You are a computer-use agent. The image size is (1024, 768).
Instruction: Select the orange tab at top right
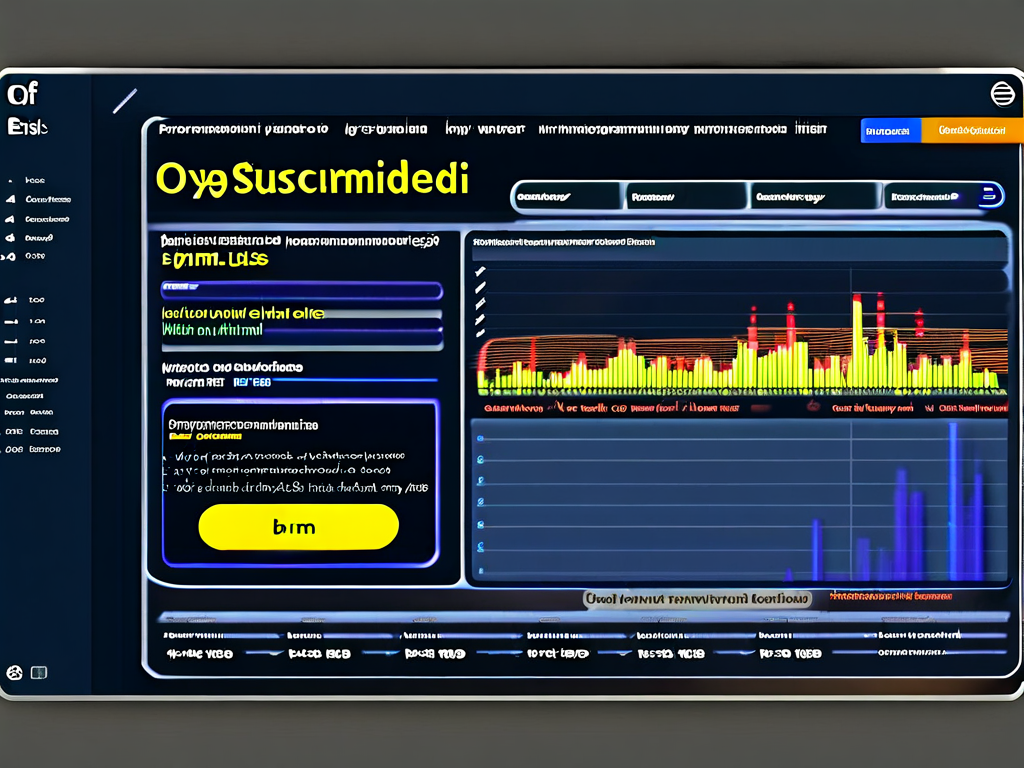(971, 131)
